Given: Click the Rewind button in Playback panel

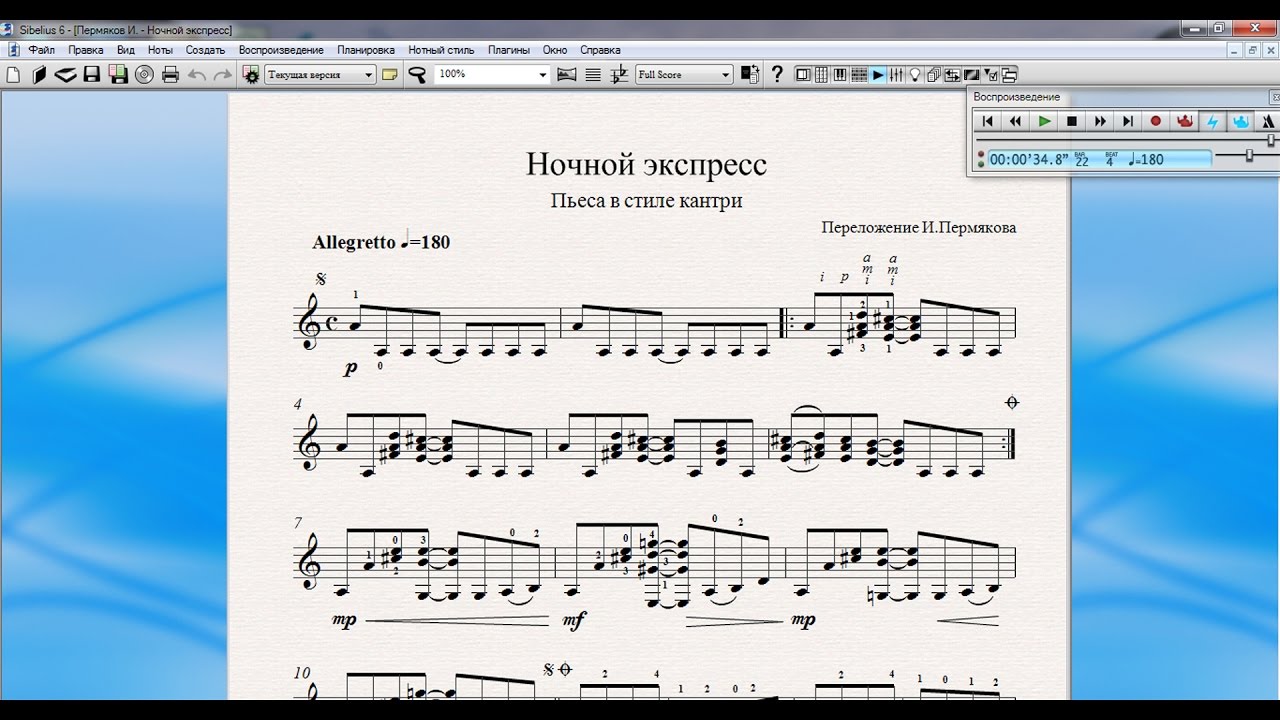Looking at the screenshot, I should [x=1015, y=121].
